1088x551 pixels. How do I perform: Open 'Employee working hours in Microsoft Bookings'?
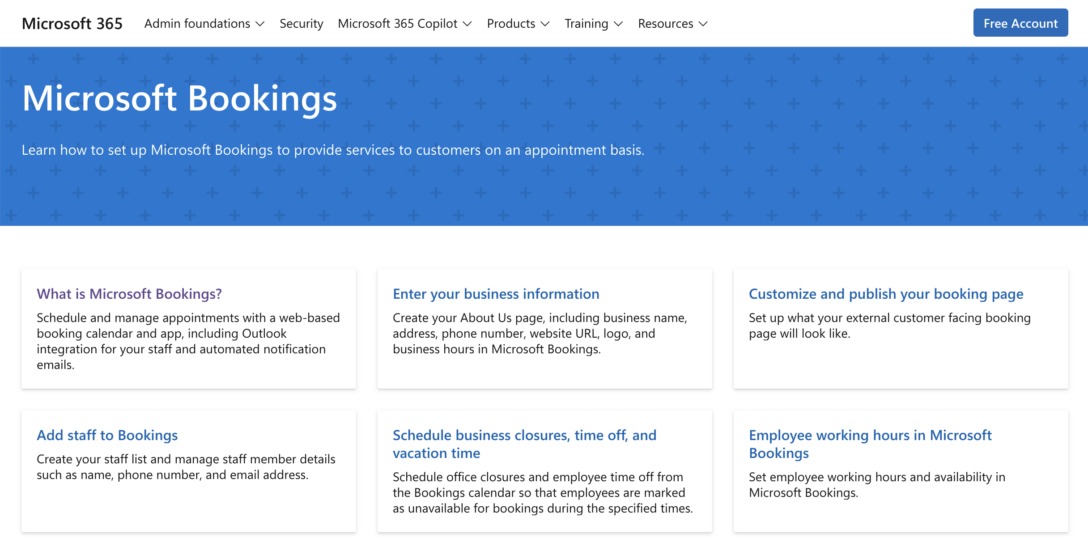tap(870, 444)
